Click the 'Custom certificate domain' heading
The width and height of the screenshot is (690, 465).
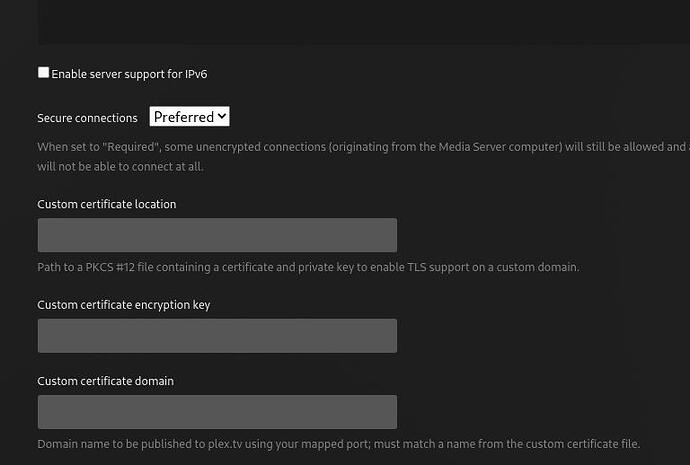105,381
